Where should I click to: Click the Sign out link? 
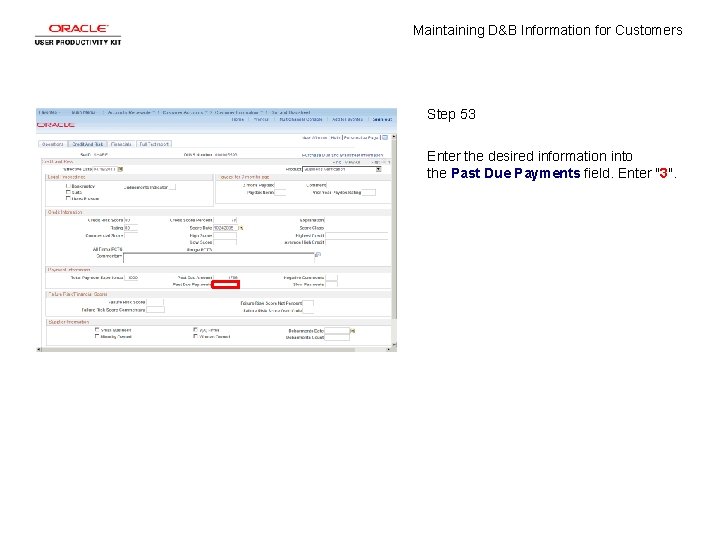point(382,119)
